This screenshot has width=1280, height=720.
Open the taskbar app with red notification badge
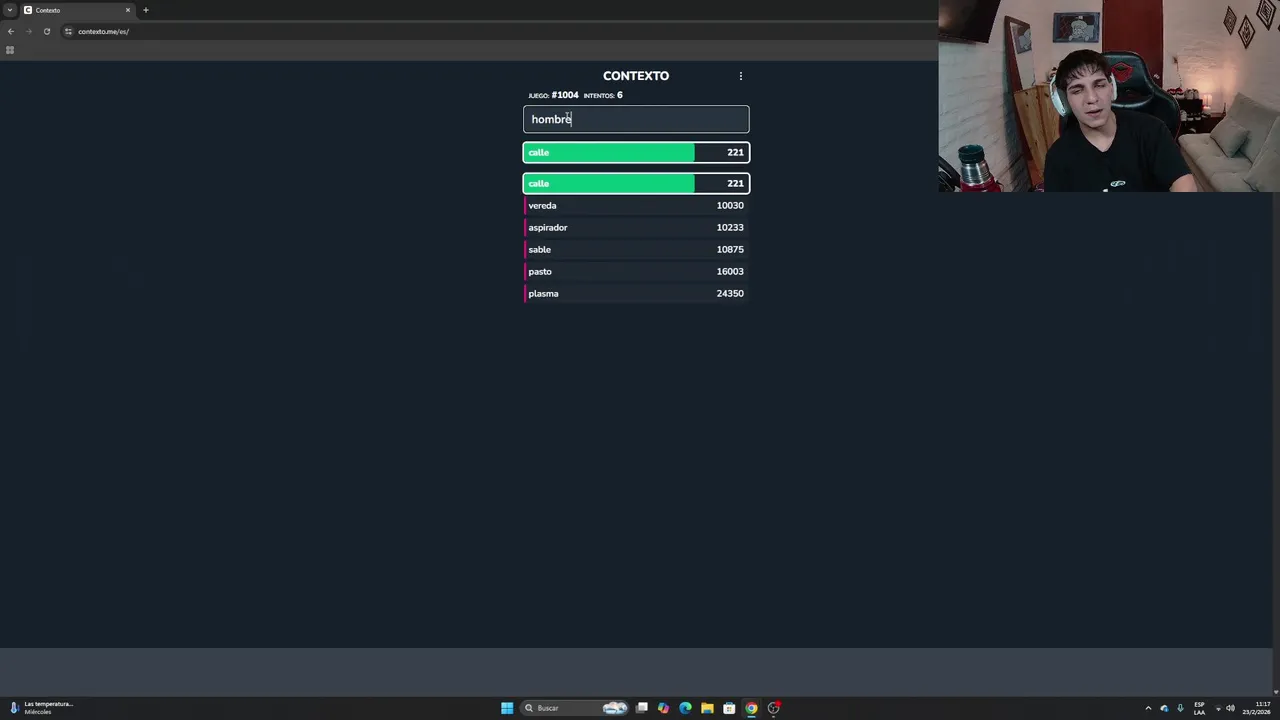(773, 708)
